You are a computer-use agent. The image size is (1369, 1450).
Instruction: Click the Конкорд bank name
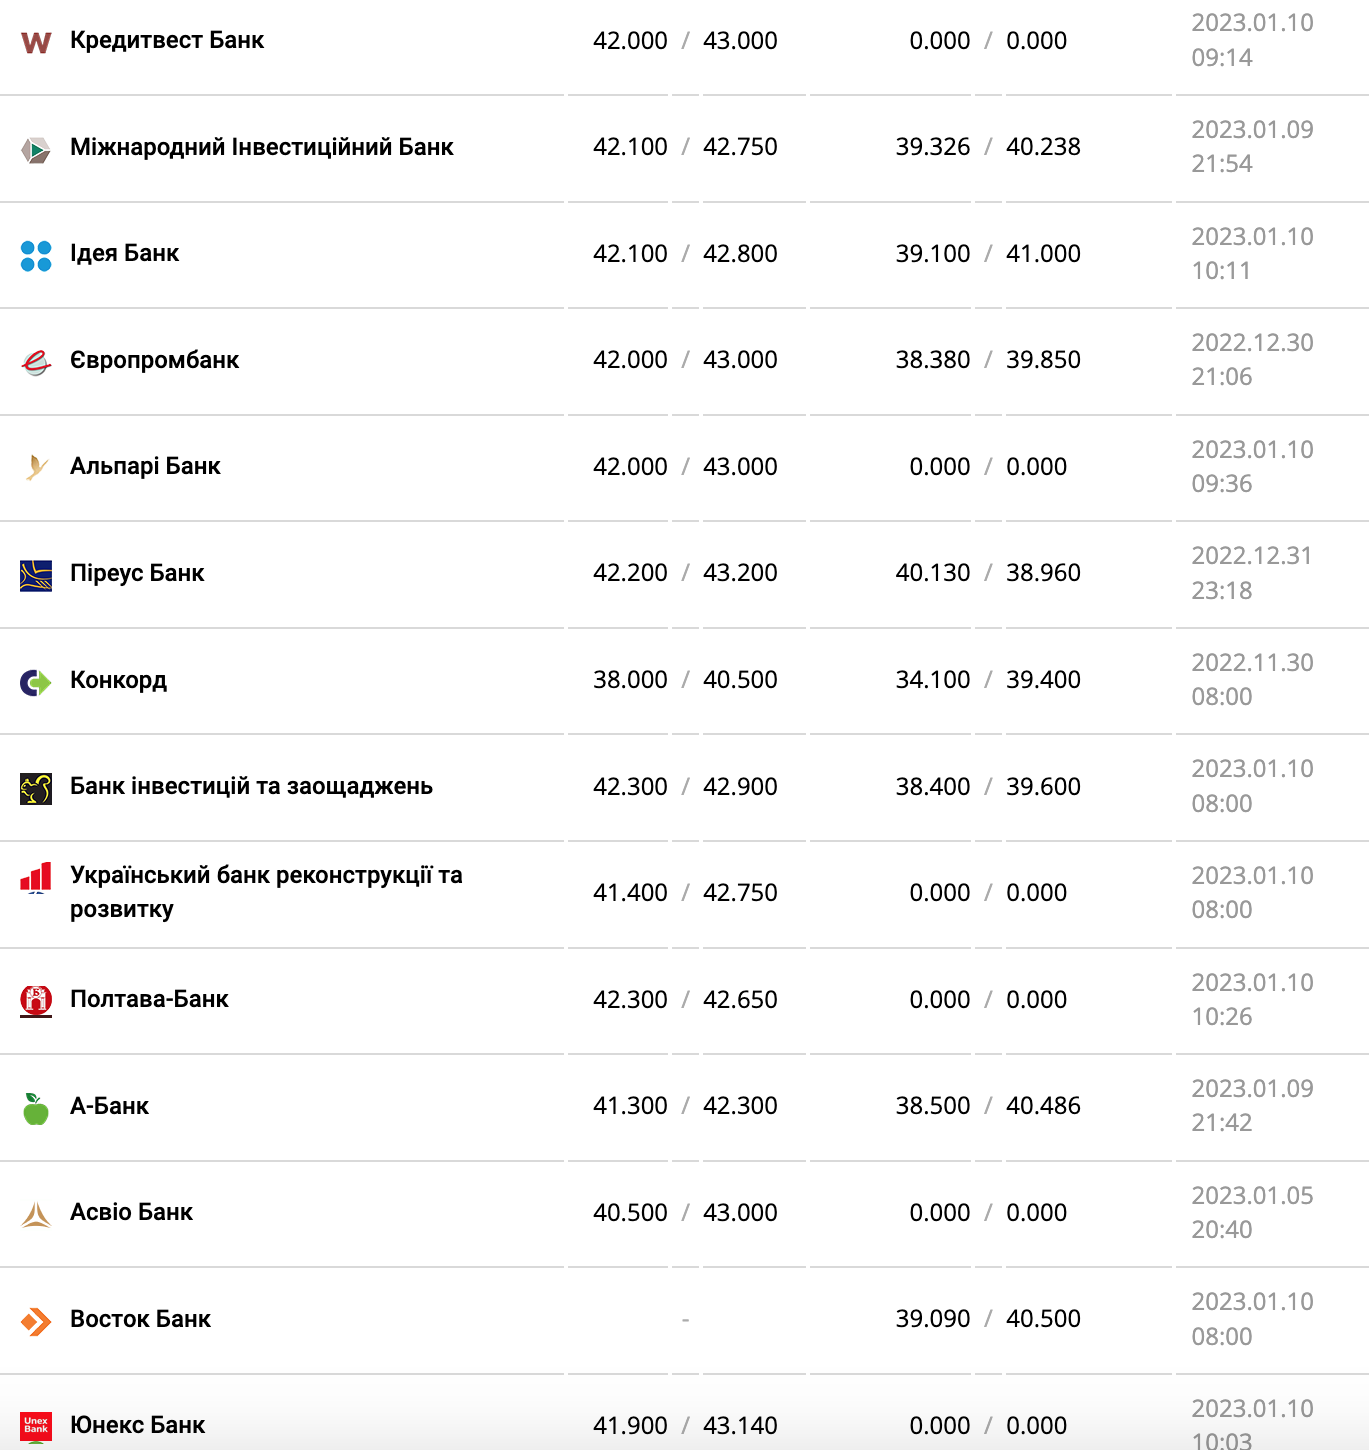118,680
